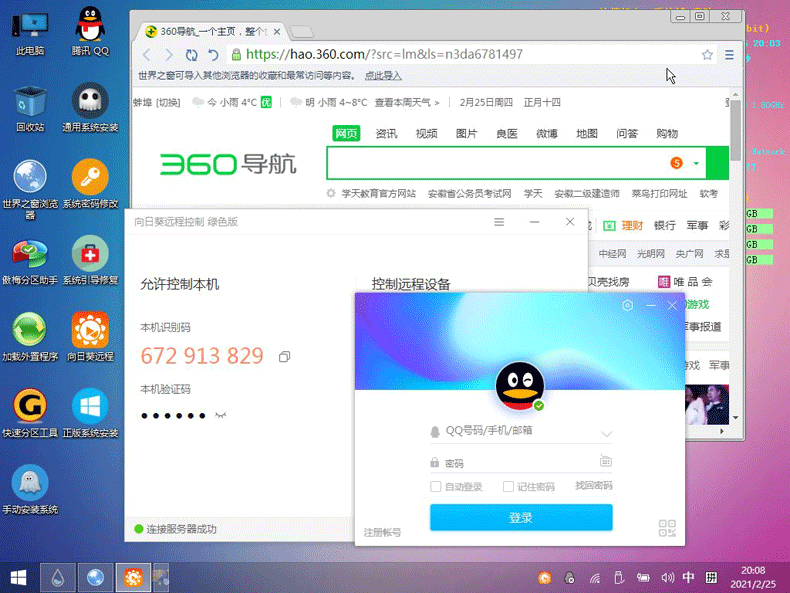
Task: Click the 找回密码 link
Action: (x=593, y=486)
